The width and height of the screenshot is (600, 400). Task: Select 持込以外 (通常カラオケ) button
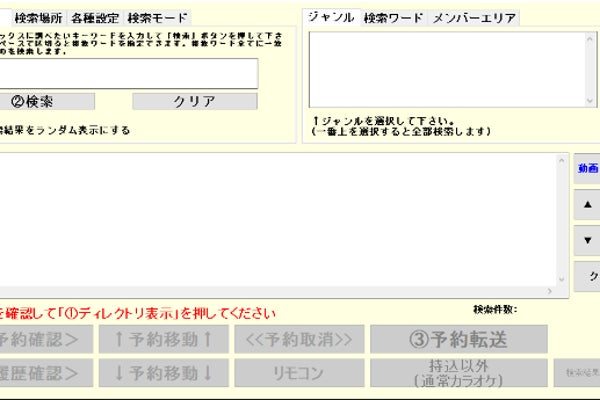click(459, 373)
